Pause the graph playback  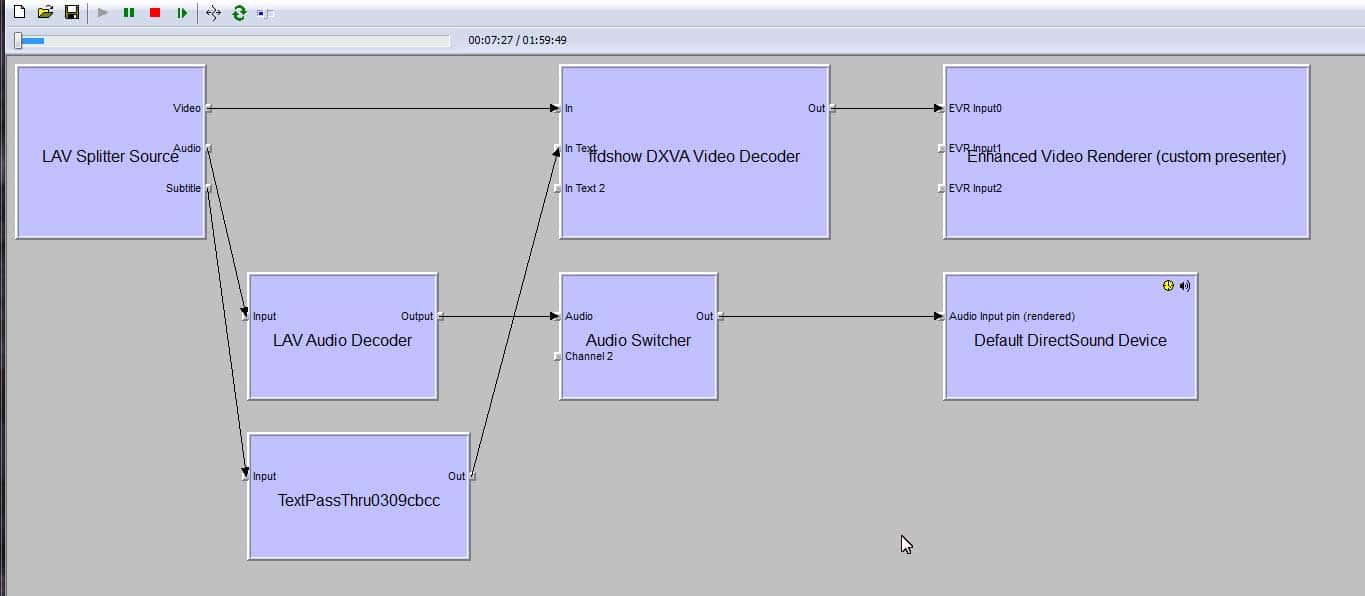click(129, 13)
